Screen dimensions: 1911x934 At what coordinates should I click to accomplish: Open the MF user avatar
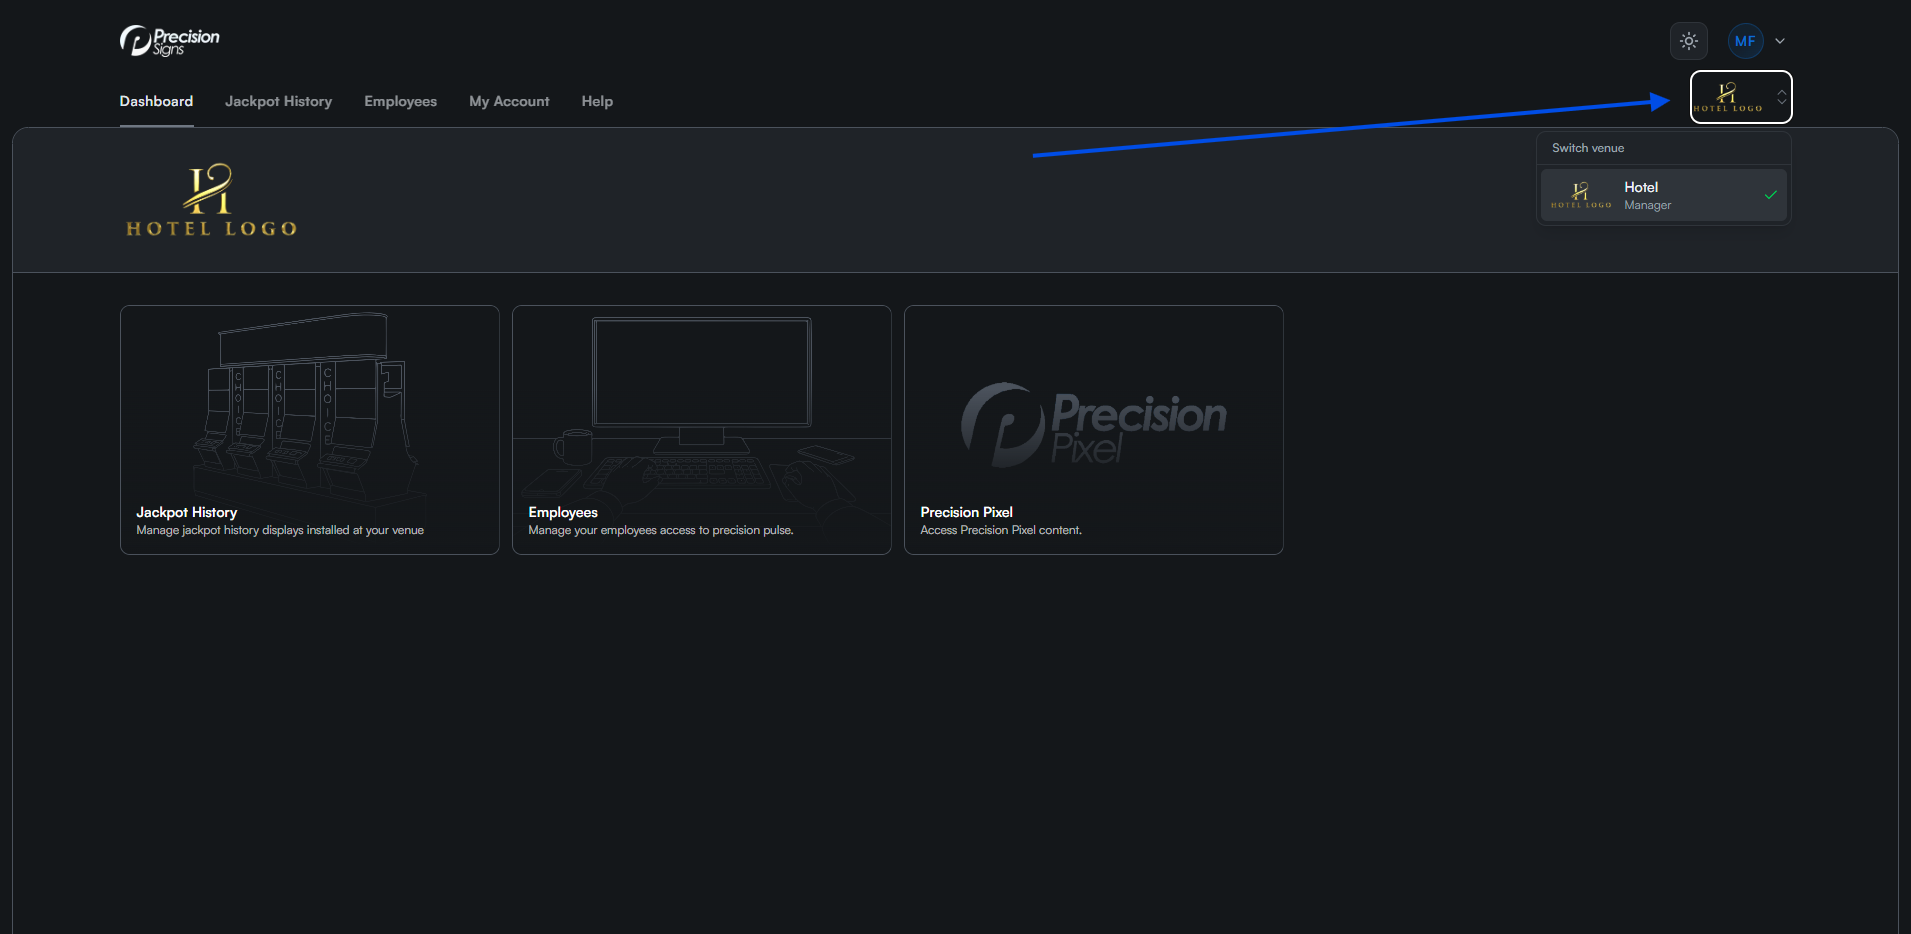click(x=1745, y=41)
